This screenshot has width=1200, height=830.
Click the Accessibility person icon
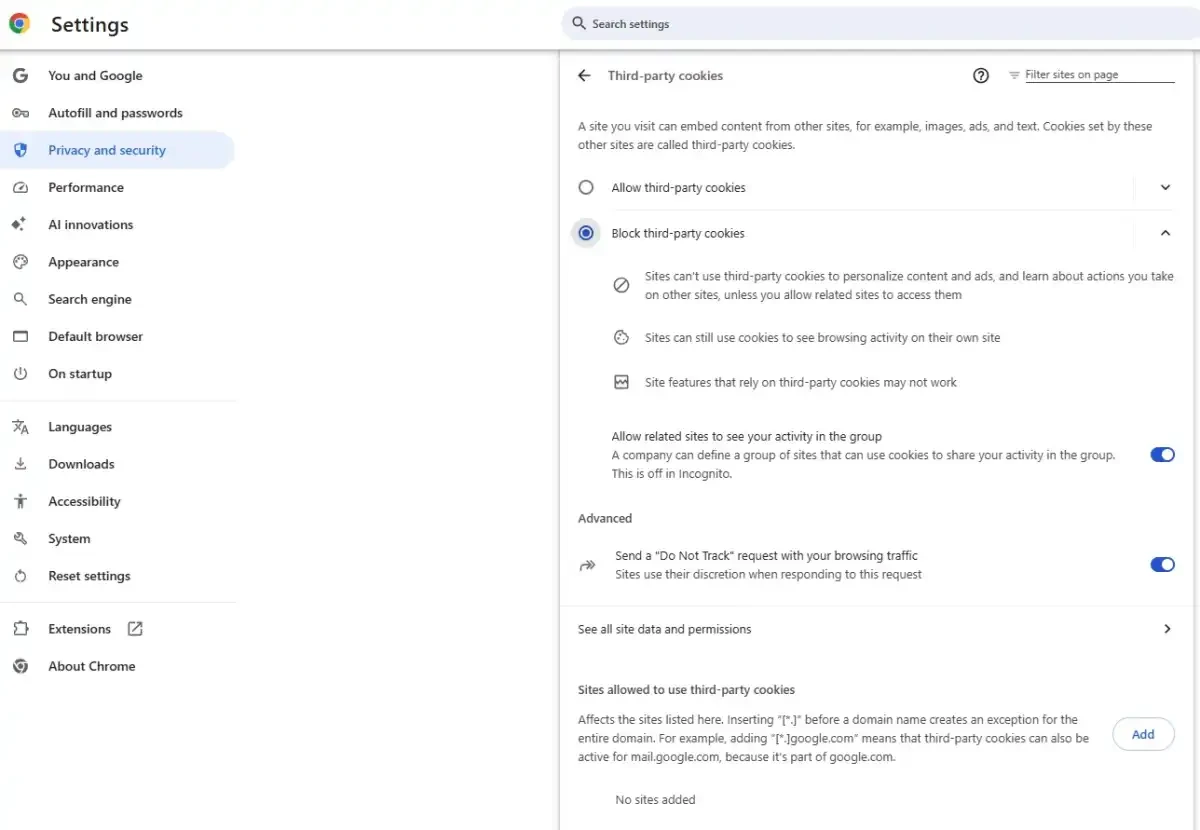[20, 501]
